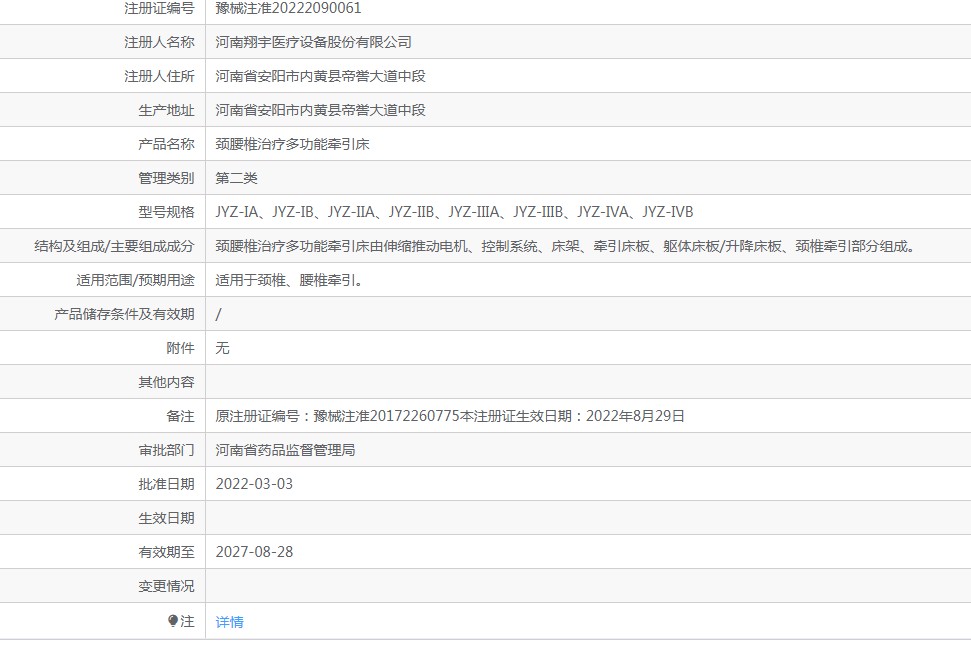Click the 附件 value 无

point(222,348)
